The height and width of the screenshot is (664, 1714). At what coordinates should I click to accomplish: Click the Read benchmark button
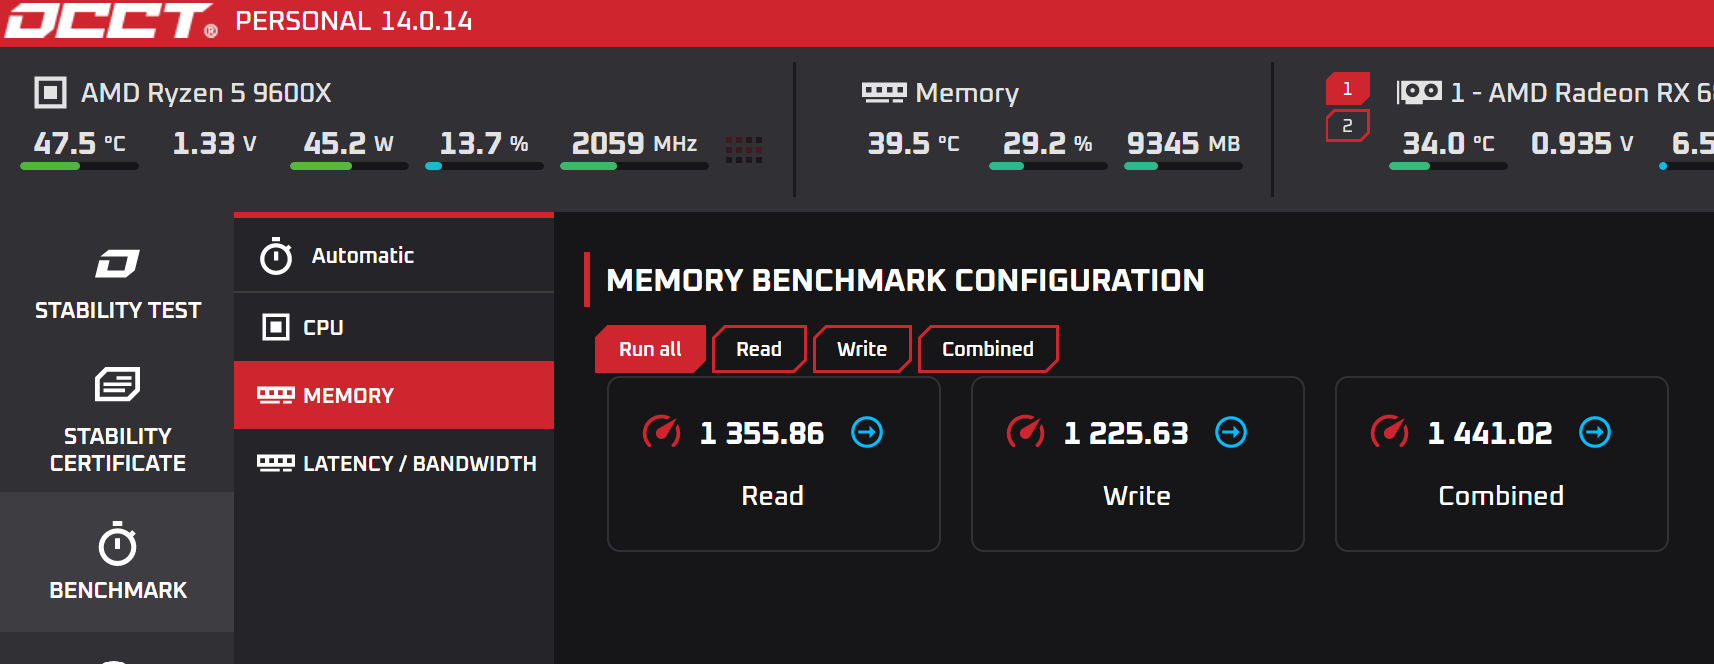click(759, 349)
